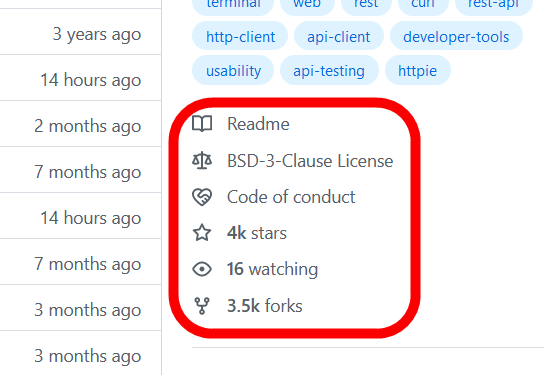
Task: View the 4k stars list
Action: pos(257,233)
